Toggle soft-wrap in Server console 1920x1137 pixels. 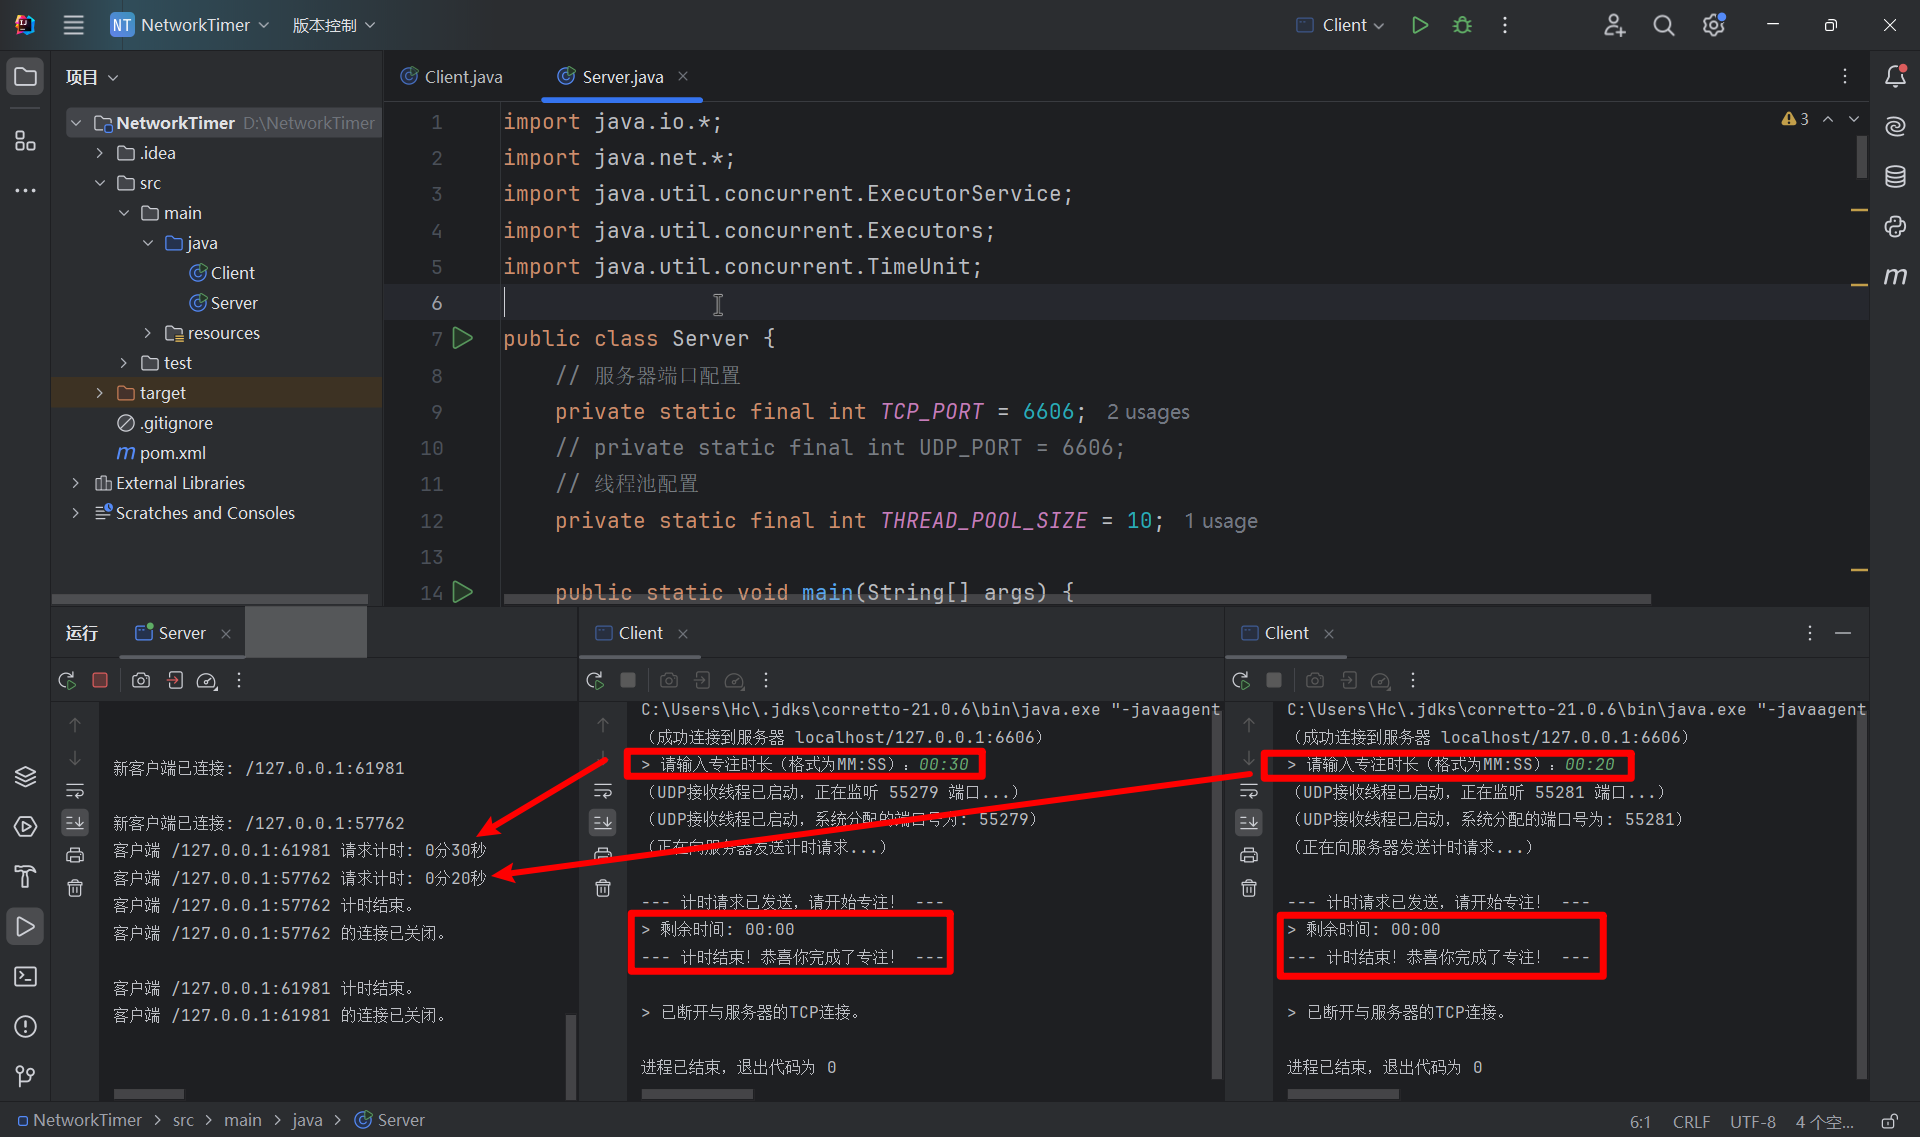pos(75,790)
